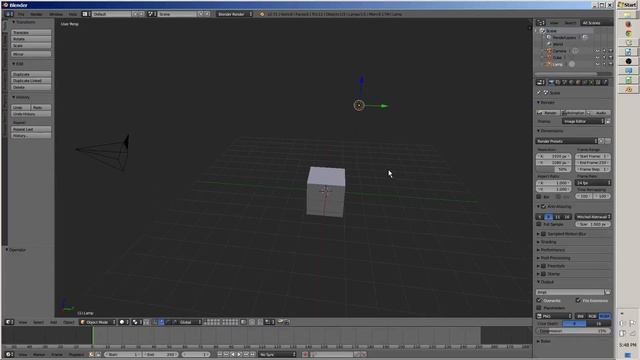Open the Render Presets dropdown
The width and height of the screenshot is (640, 360).
[x=567, y=141]
